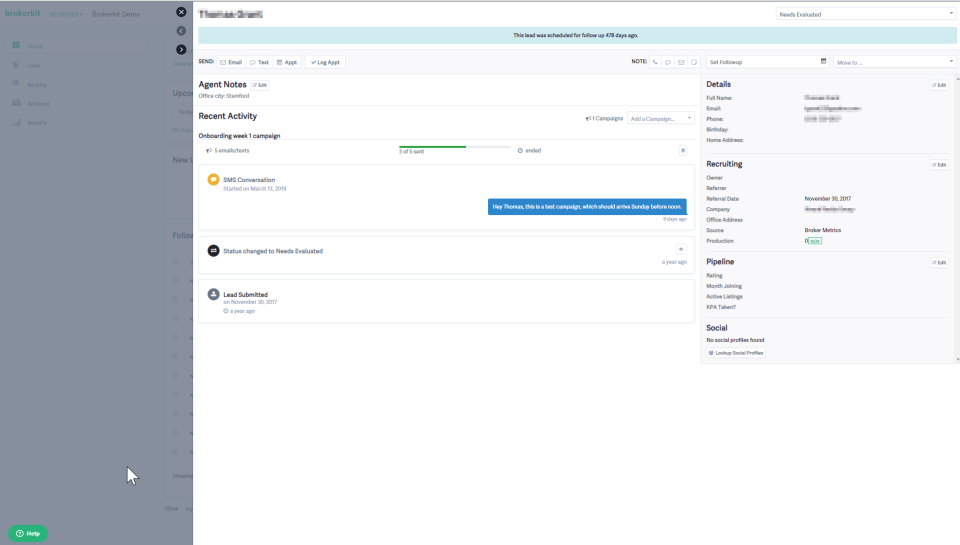
Task: Go to previous lead arrow
Action: 181,31
